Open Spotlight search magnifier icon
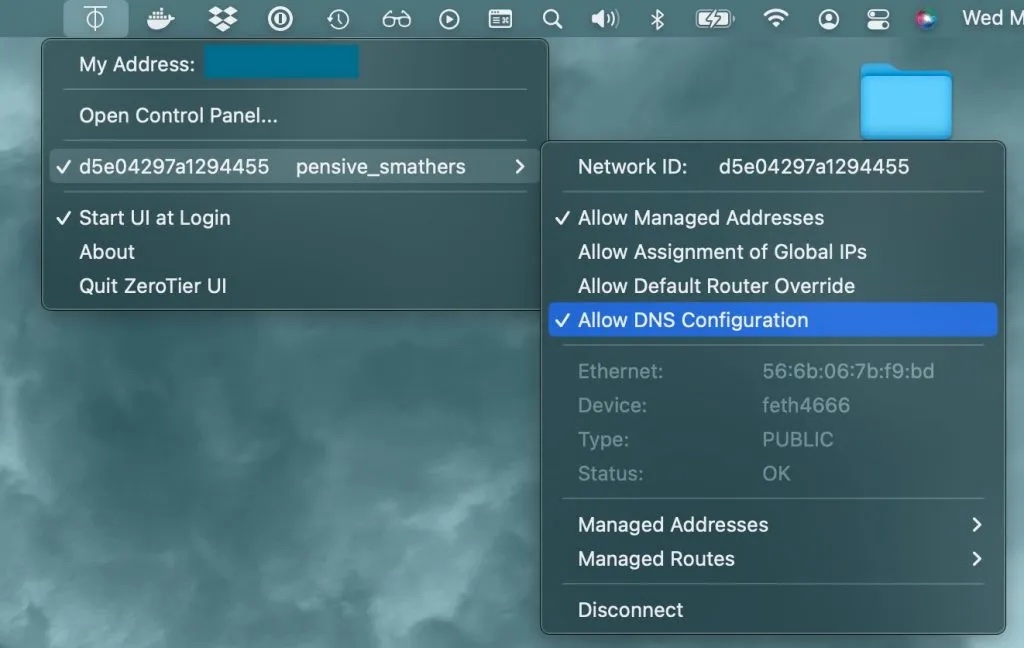This screenshot has width=1024, height=648. click(x=552, y=19)
